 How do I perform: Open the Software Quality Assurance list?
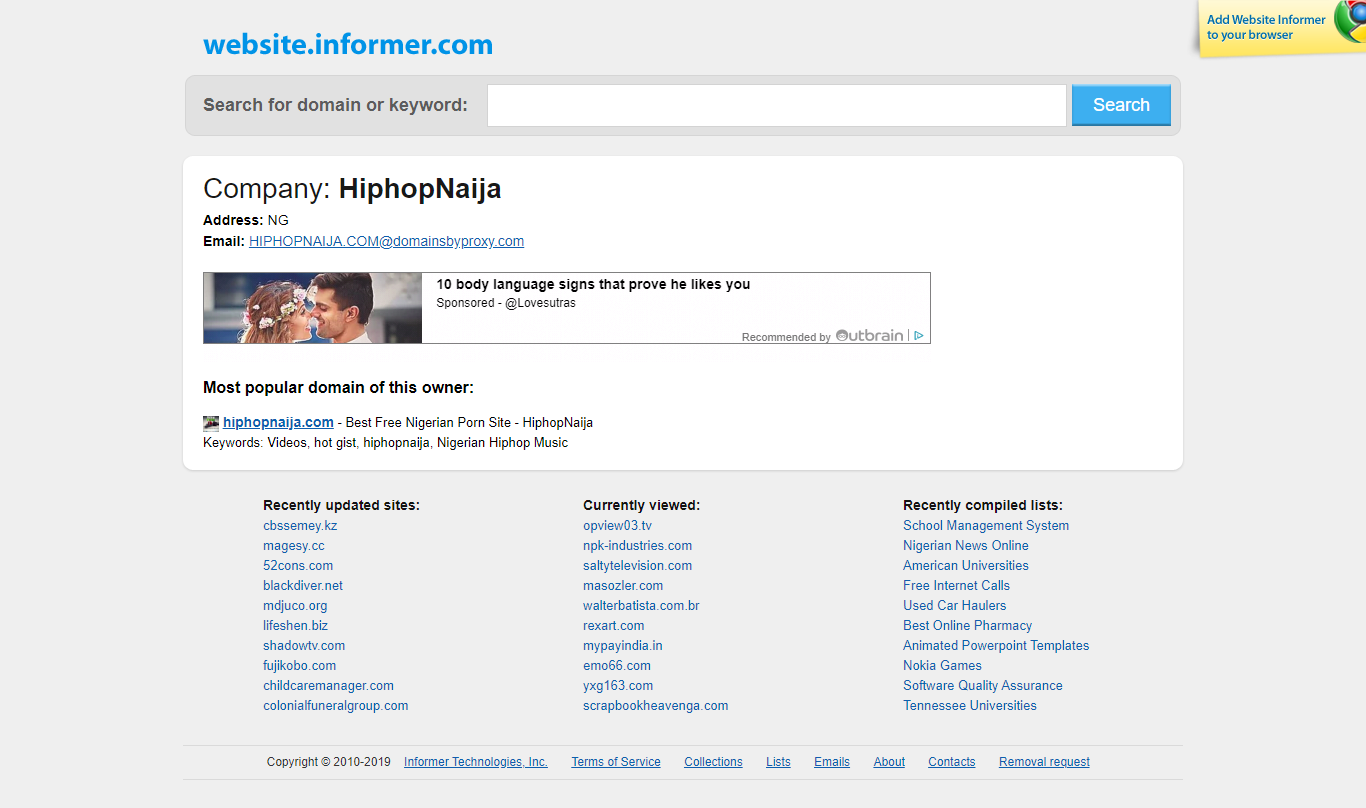coord(983,685)
